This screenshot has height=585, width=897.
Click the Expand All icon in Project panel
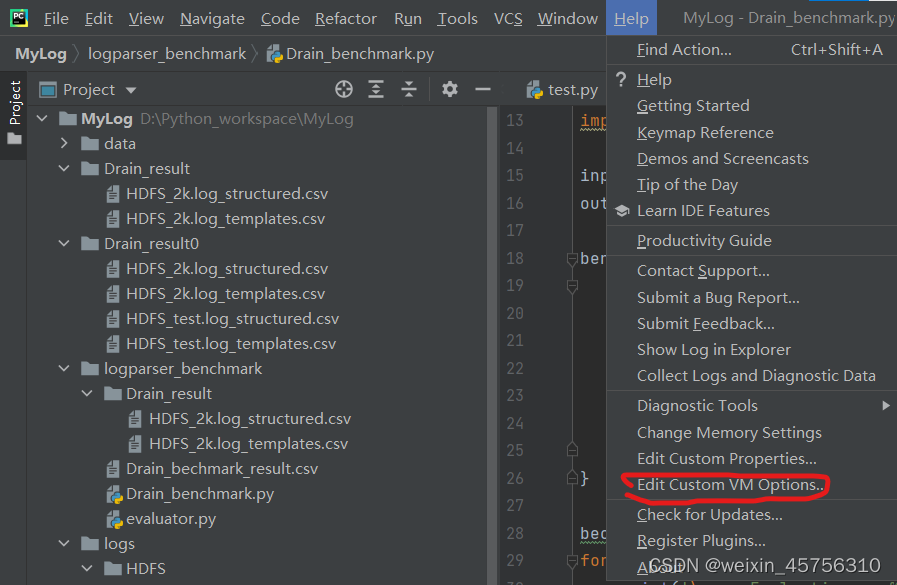[376, 89]
